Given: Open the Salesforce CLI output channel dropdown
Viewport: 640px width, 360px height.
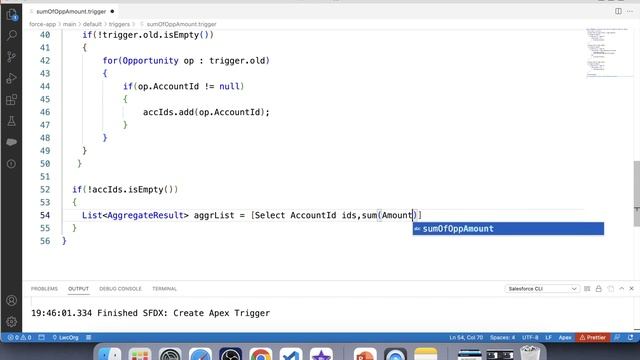Looking at the screenshot, I should [542, 289].
